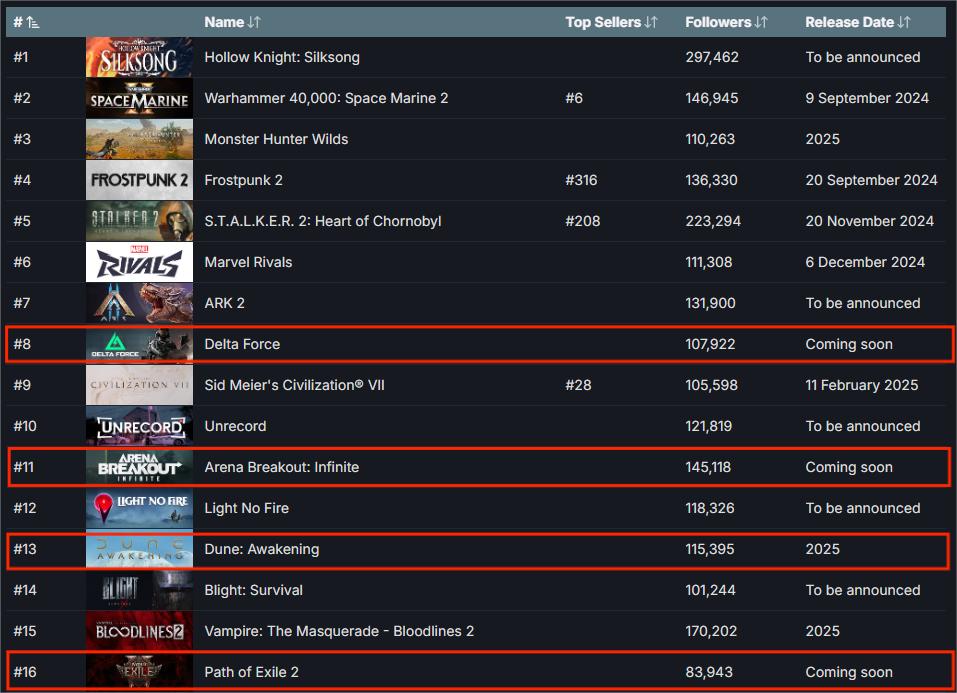Click the 6 December 2024 date
Viewport: 957px width, 693px height.
pyautogui.click(x=865, y=262)
